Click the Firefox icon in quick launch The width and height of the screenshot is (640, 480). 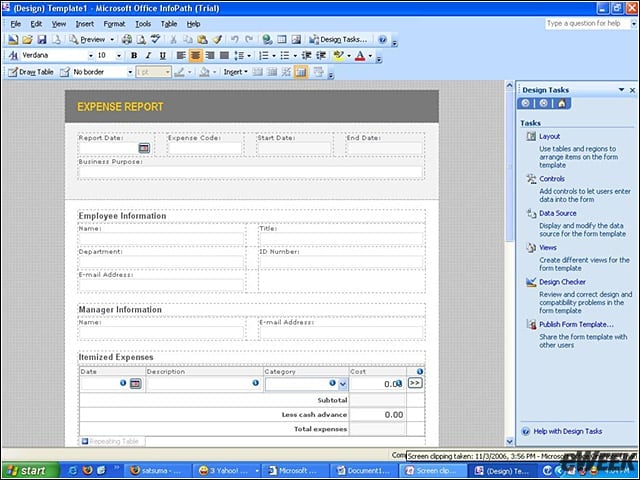coord(87,470)
